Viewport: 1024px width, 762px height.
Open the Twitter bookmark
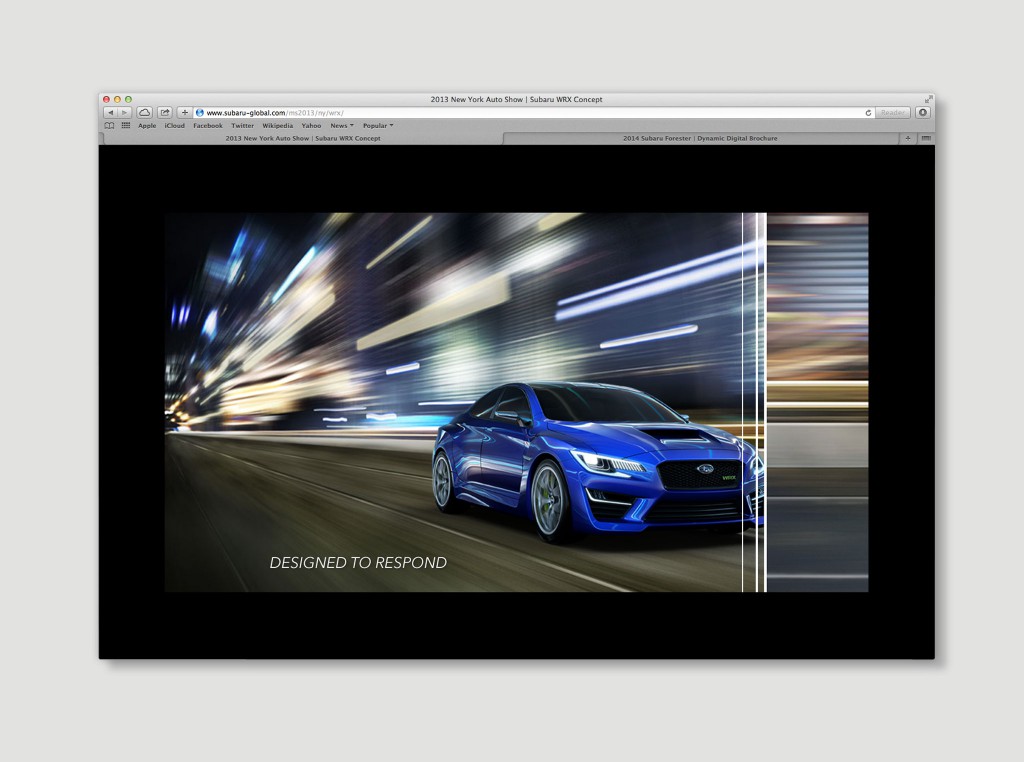[242, 125]
